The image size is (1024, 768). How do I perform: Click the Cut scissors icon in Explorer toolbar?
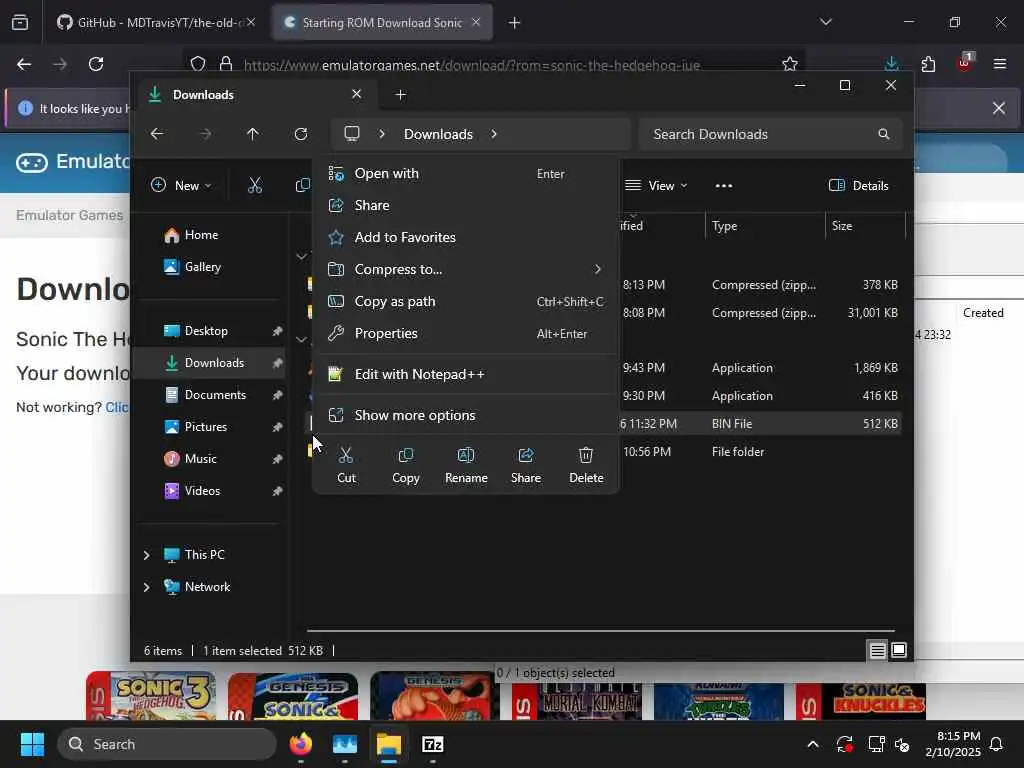pos(255,186)
